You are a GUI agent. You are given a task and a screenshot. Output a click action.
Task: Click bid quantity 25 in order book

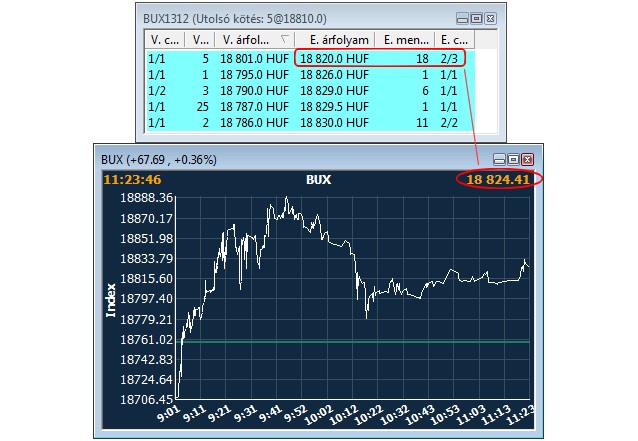tap(203, 107)
